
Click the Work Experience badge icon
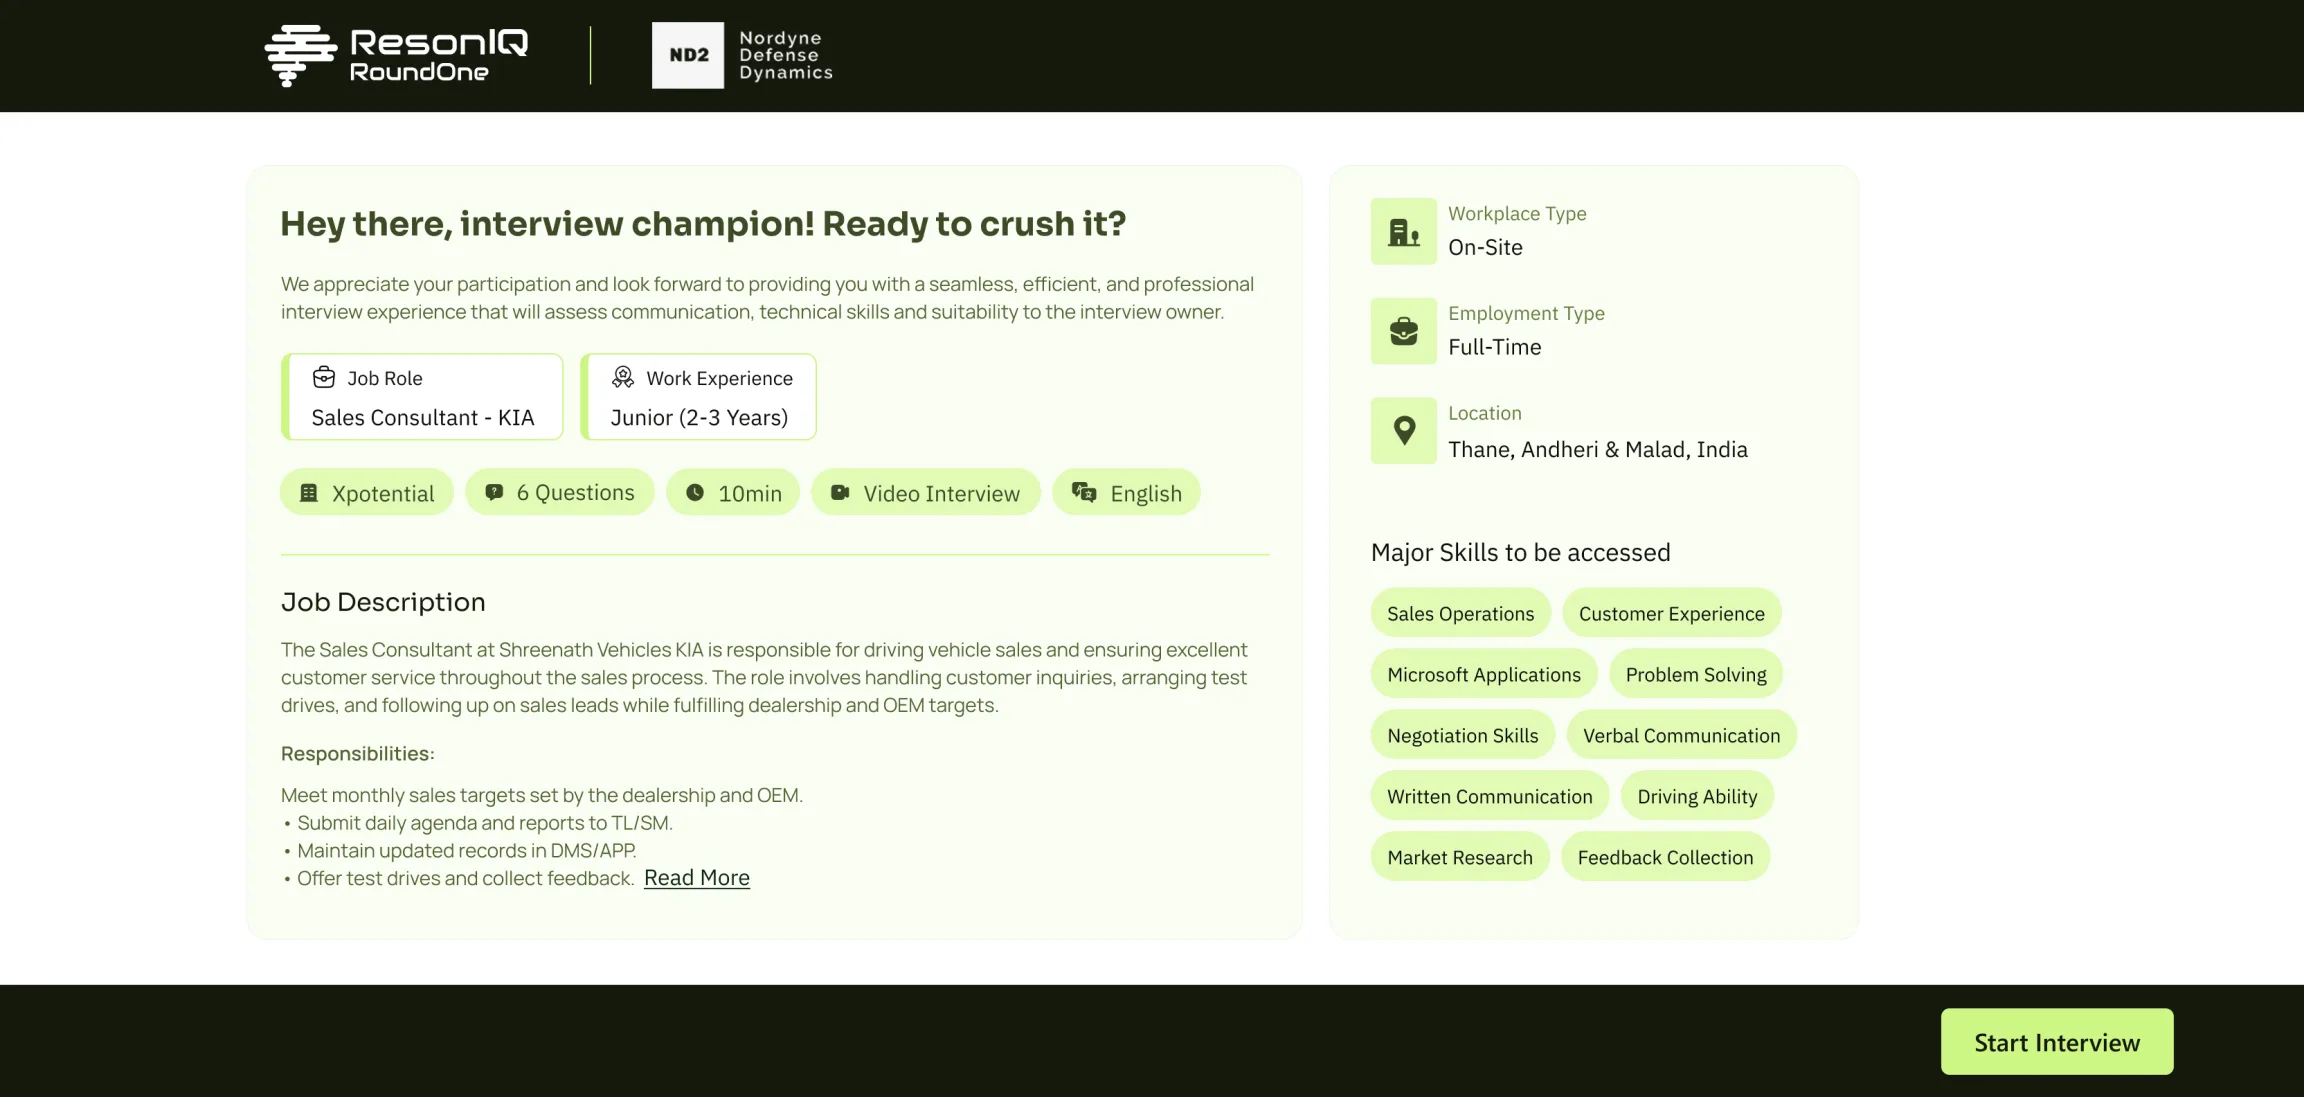[623, 377]
